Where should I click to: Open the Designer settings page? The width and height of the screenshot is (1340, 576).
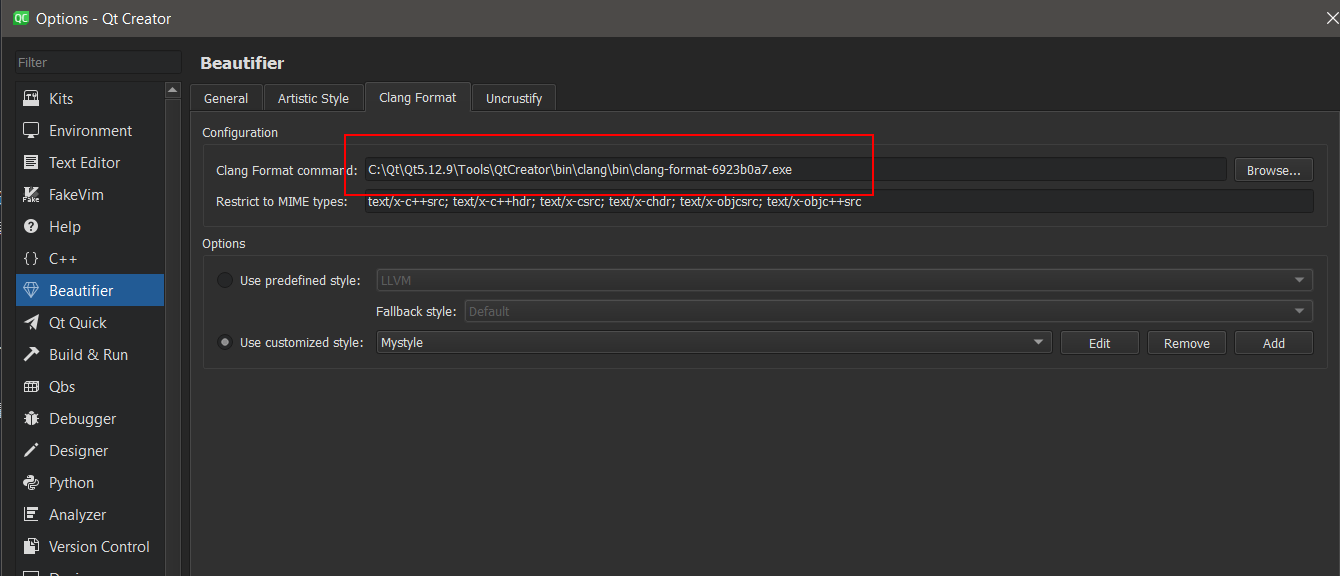coord(90,451)
